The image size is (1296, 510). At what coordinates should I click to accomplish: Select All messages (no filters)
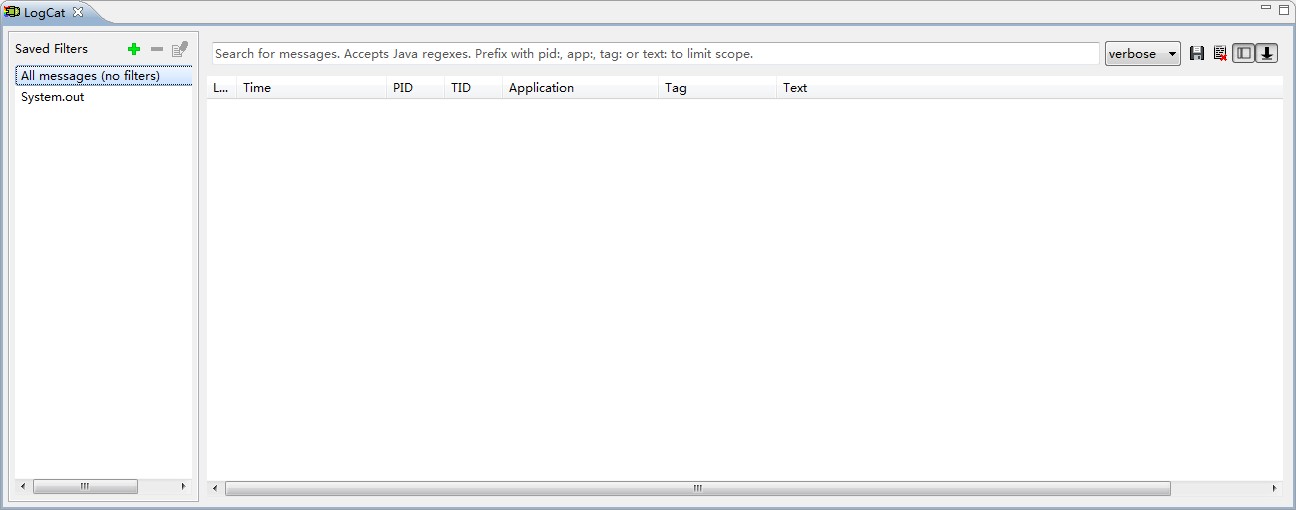click(x=104, y=76)
